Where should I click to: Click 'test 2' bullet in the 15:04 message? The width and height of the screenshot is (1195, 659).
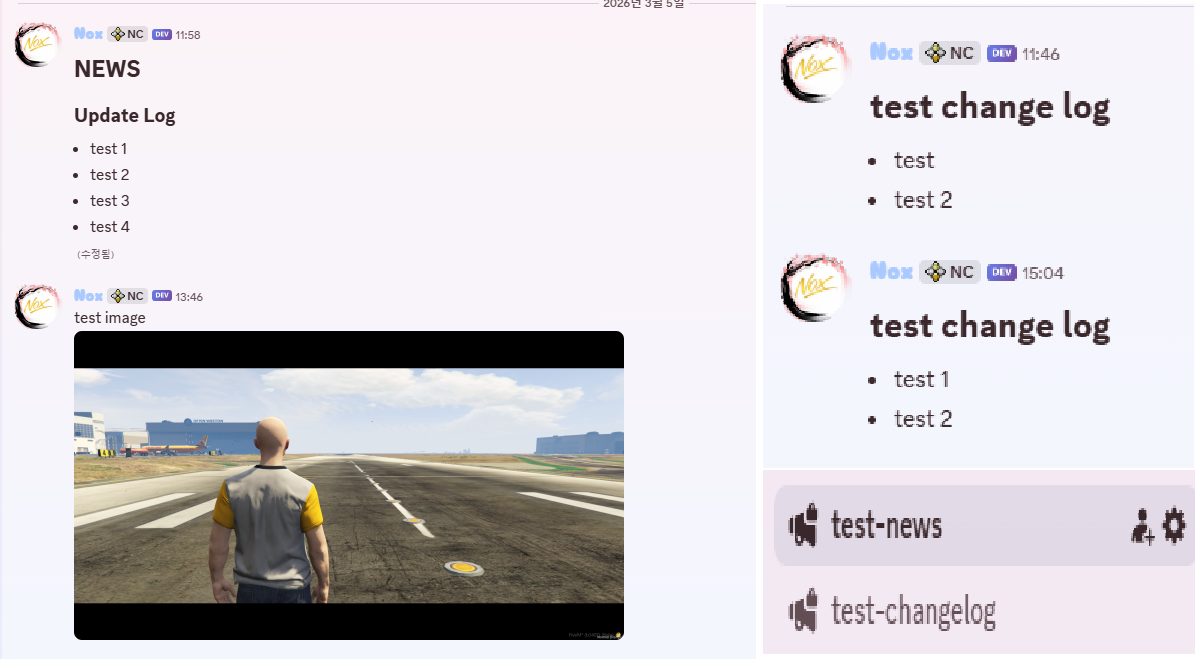(923, 419)
